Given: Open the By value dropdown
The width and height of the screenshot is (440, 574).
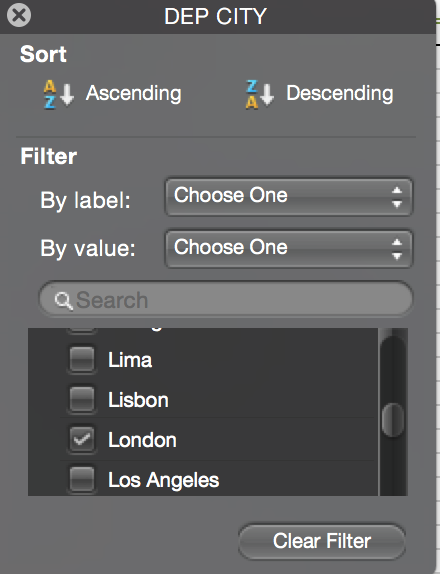Looking at the screenshot, I should click(289, 249).
